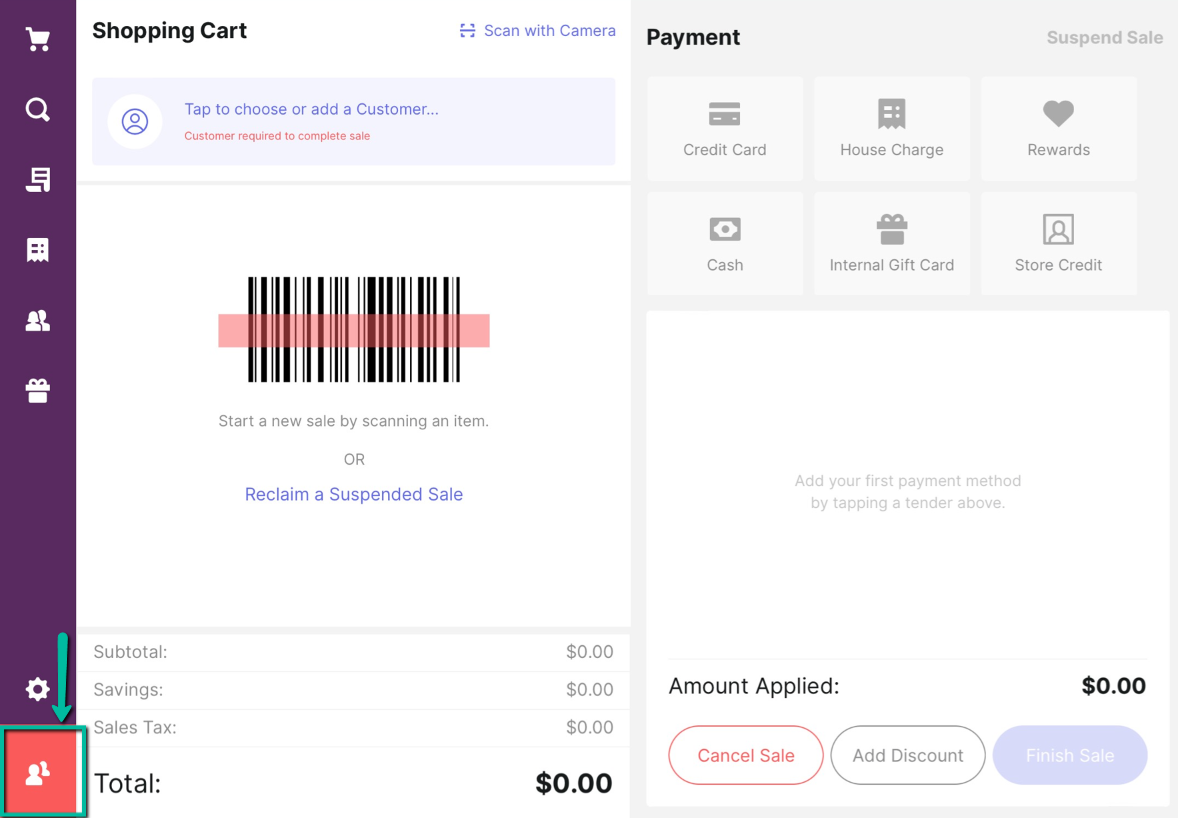1178x818 pixels.
Task: Select Credit Card tender
Action: [725, 128]
